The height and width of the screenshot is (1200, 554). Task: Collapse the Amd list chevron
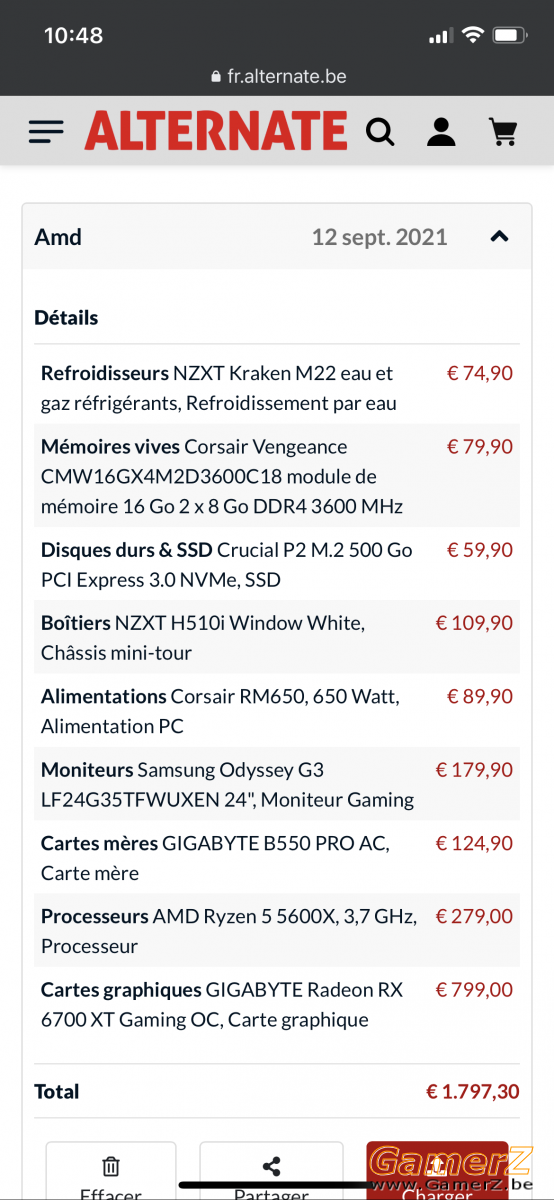500,237
